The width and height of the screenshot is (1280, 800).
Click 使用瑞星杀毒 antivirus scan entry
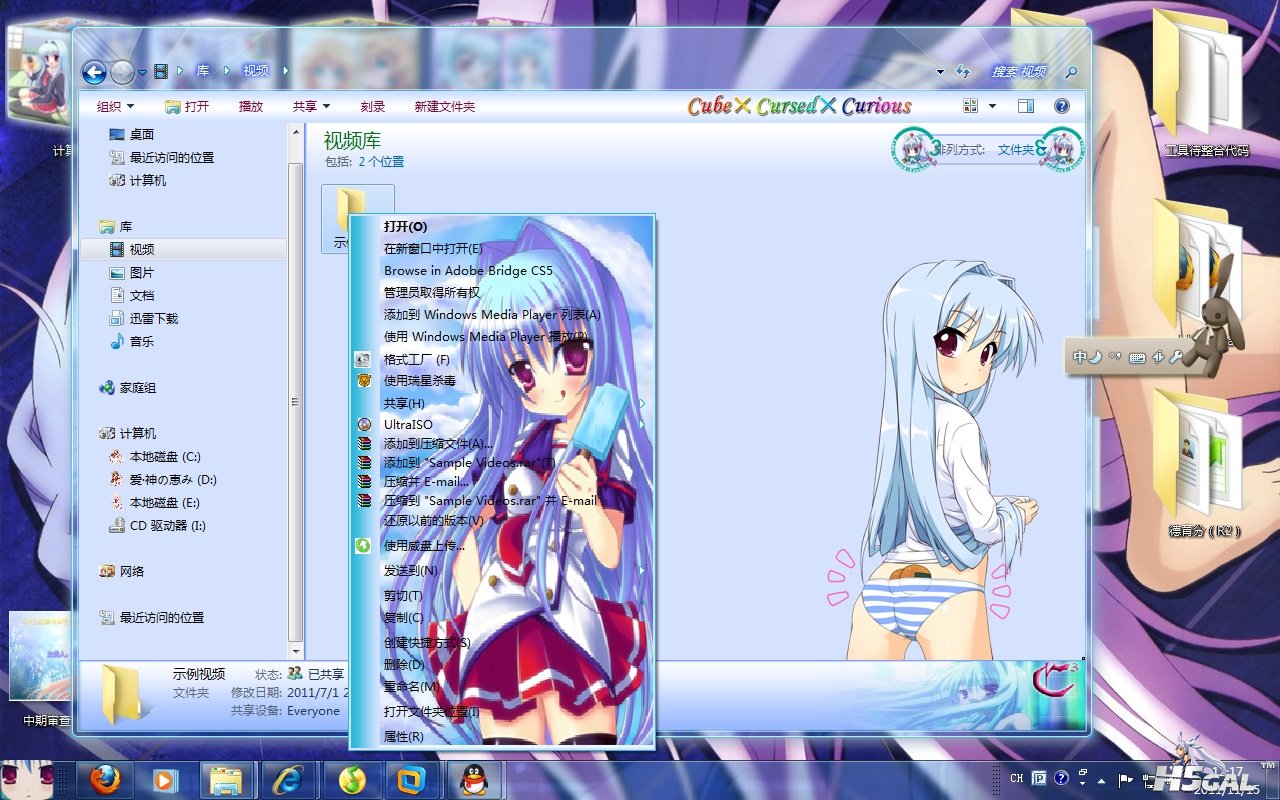tap(420, 381)
